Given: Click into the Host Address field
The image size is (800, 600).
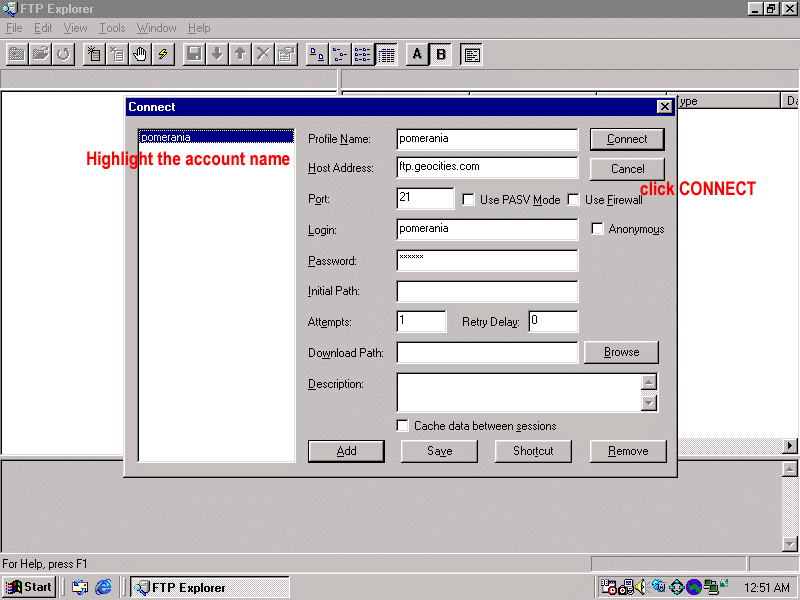Looking at the screenshot, I should pos(487,168).
